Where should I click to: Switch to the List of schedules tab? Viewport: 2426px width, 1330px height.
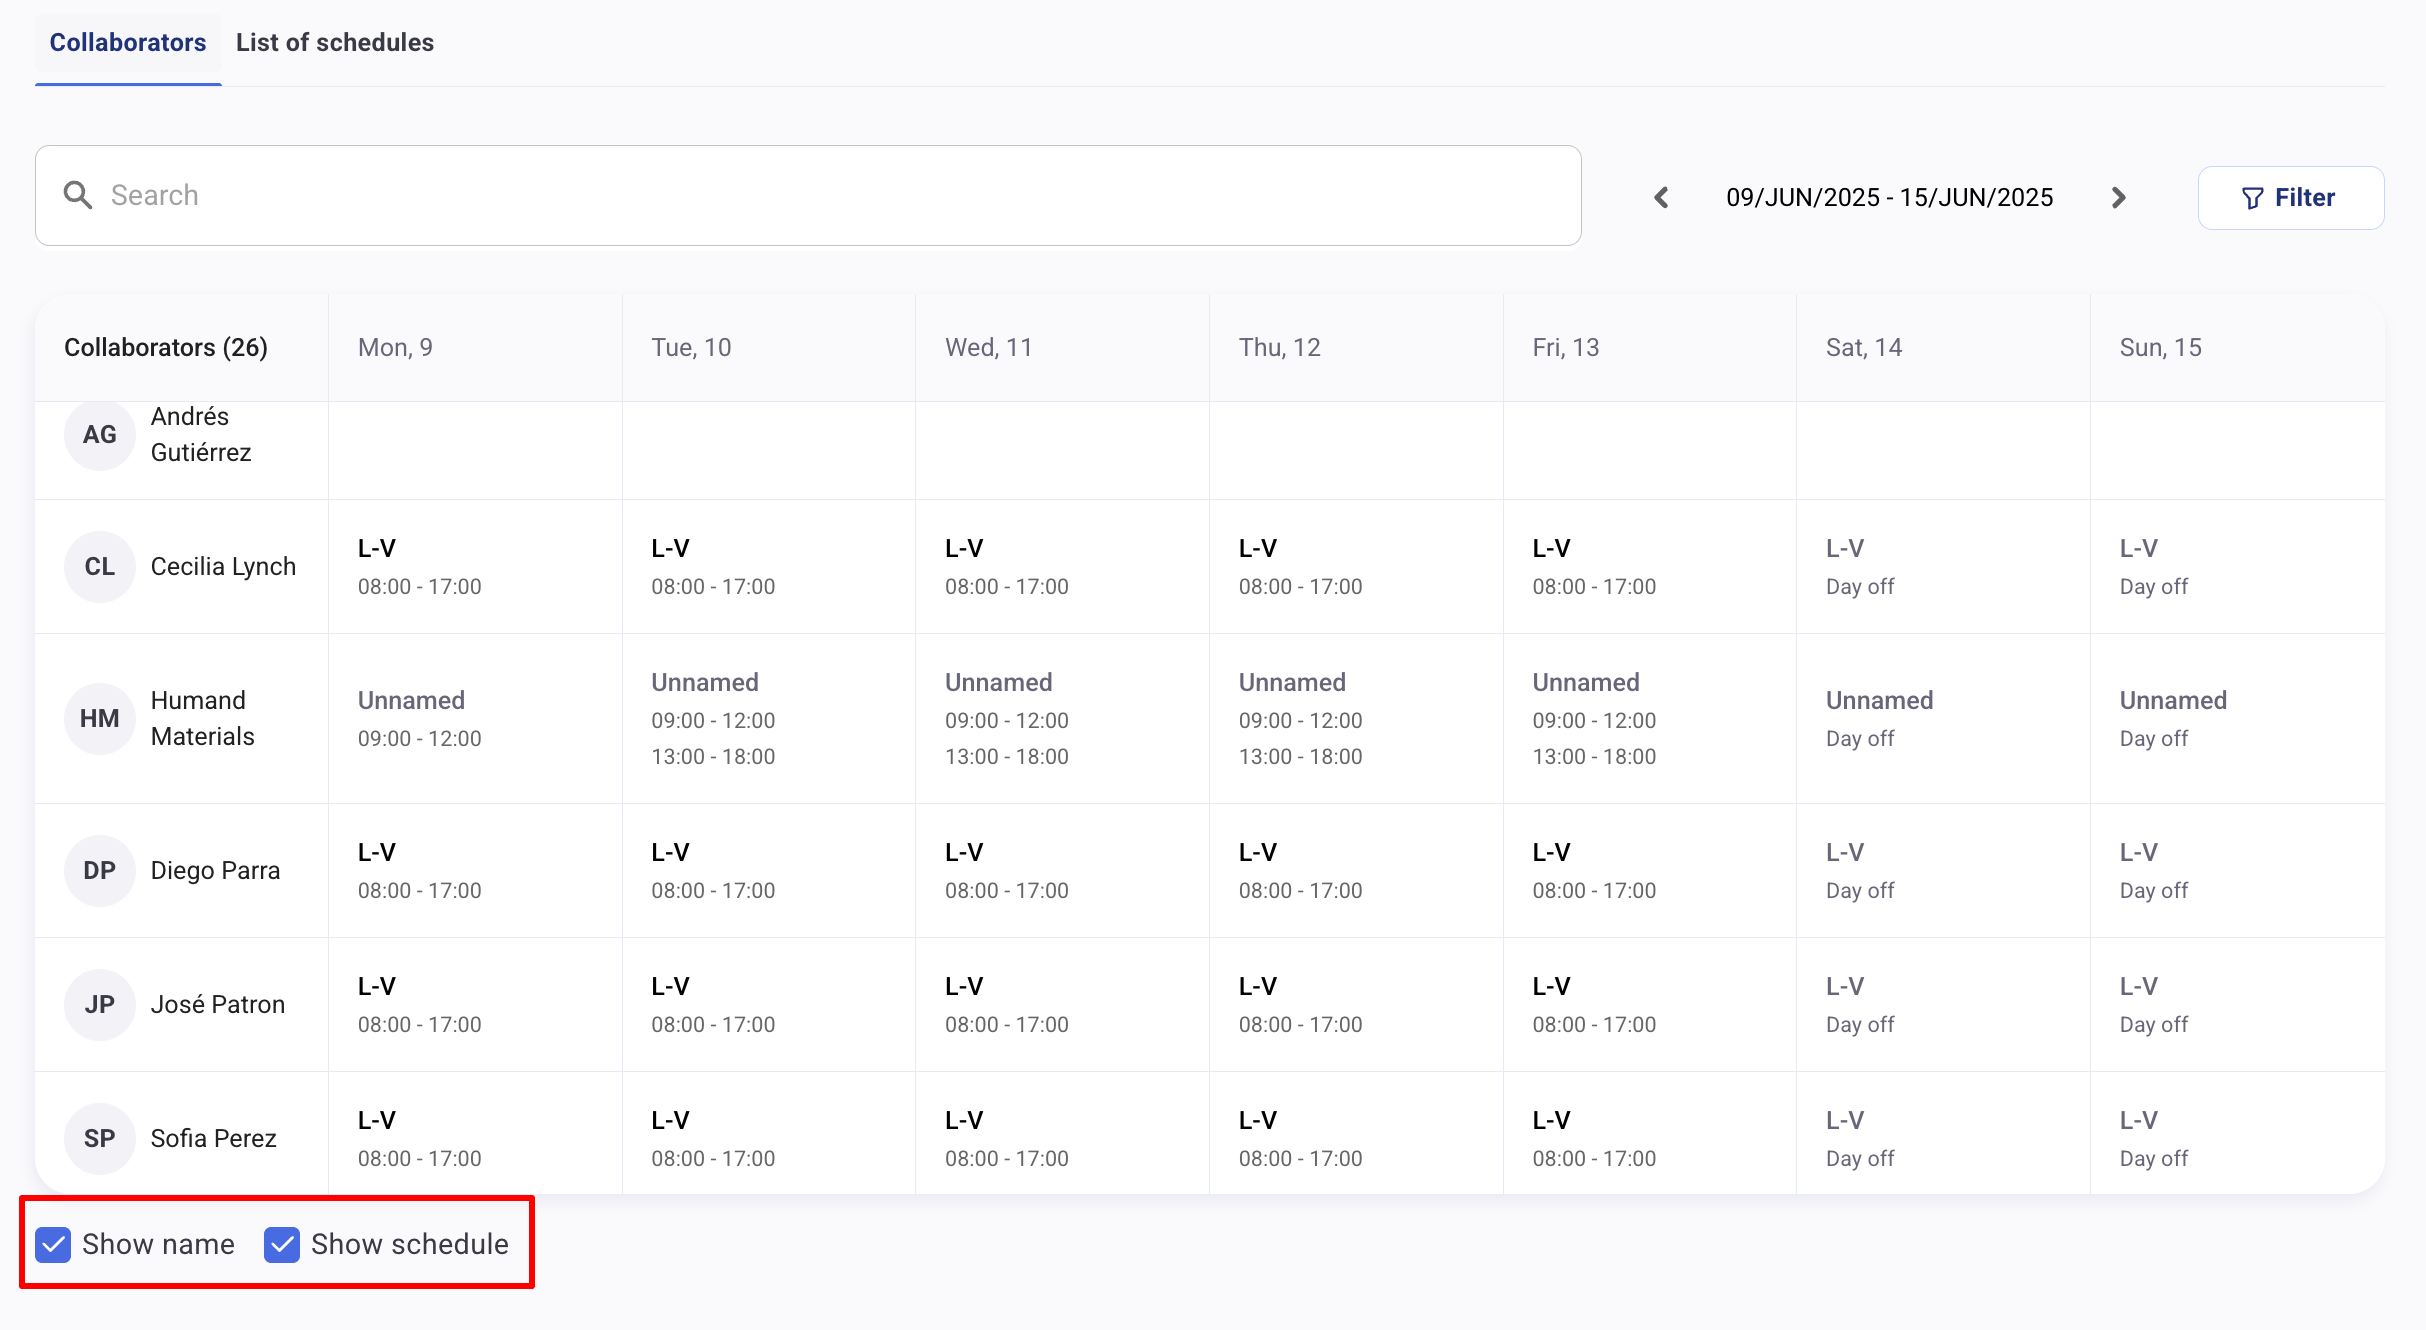point(334,43)
